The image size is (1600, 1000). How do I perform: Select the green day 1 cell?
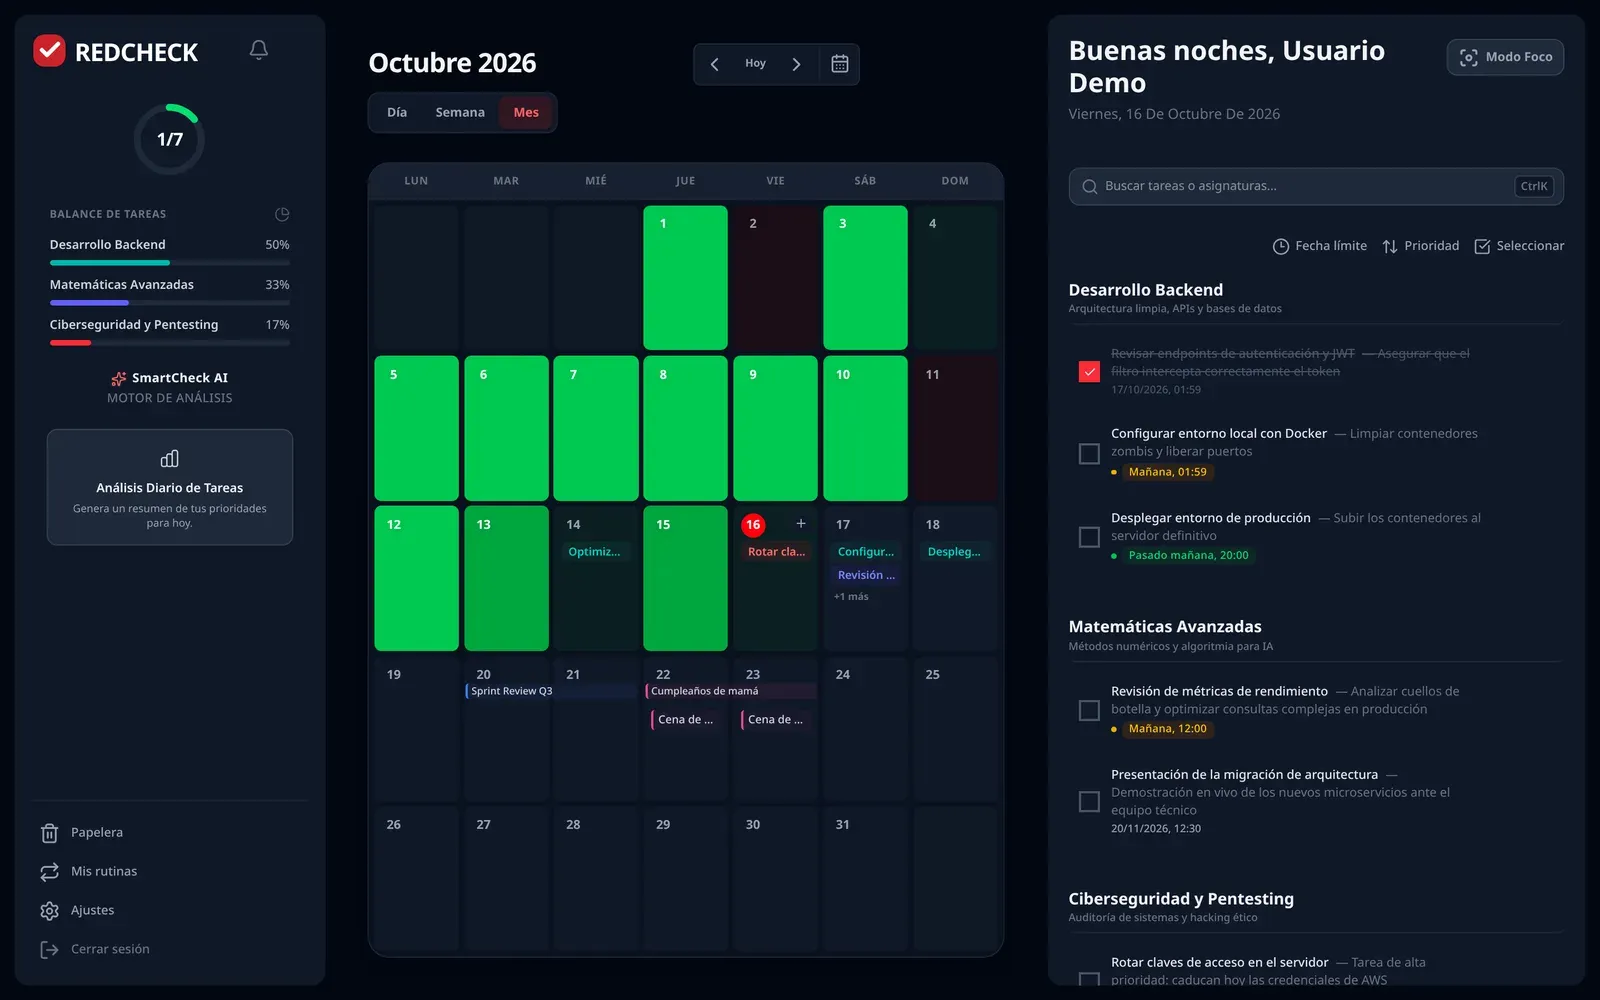point(685,278)
